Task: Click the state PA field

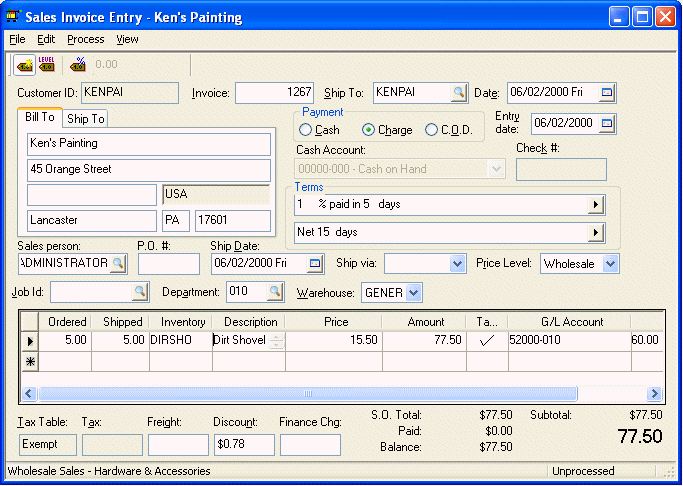Action: pyautogui.click(x=176, y=221)
